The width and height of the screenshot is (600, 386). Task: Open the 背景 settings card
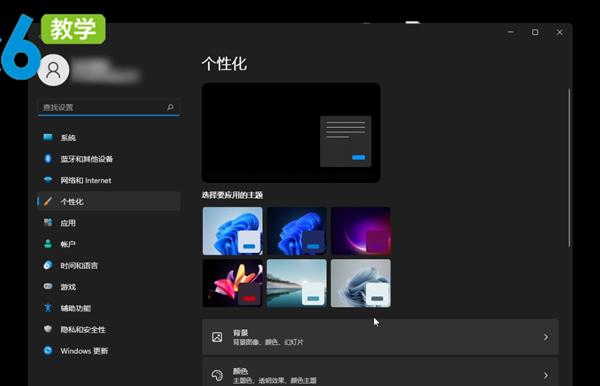click(x=380, y=337)
